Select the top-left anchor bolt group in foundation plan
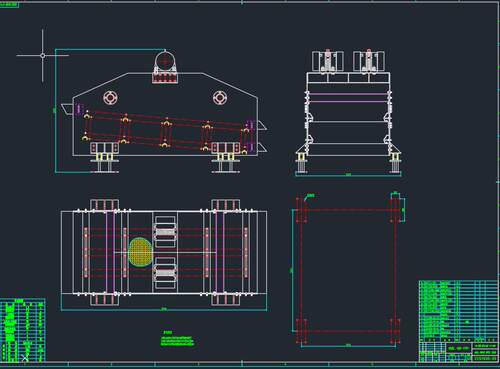Image resolution: width=500 pixels, height=369 pixels. [x=302, y=210]
